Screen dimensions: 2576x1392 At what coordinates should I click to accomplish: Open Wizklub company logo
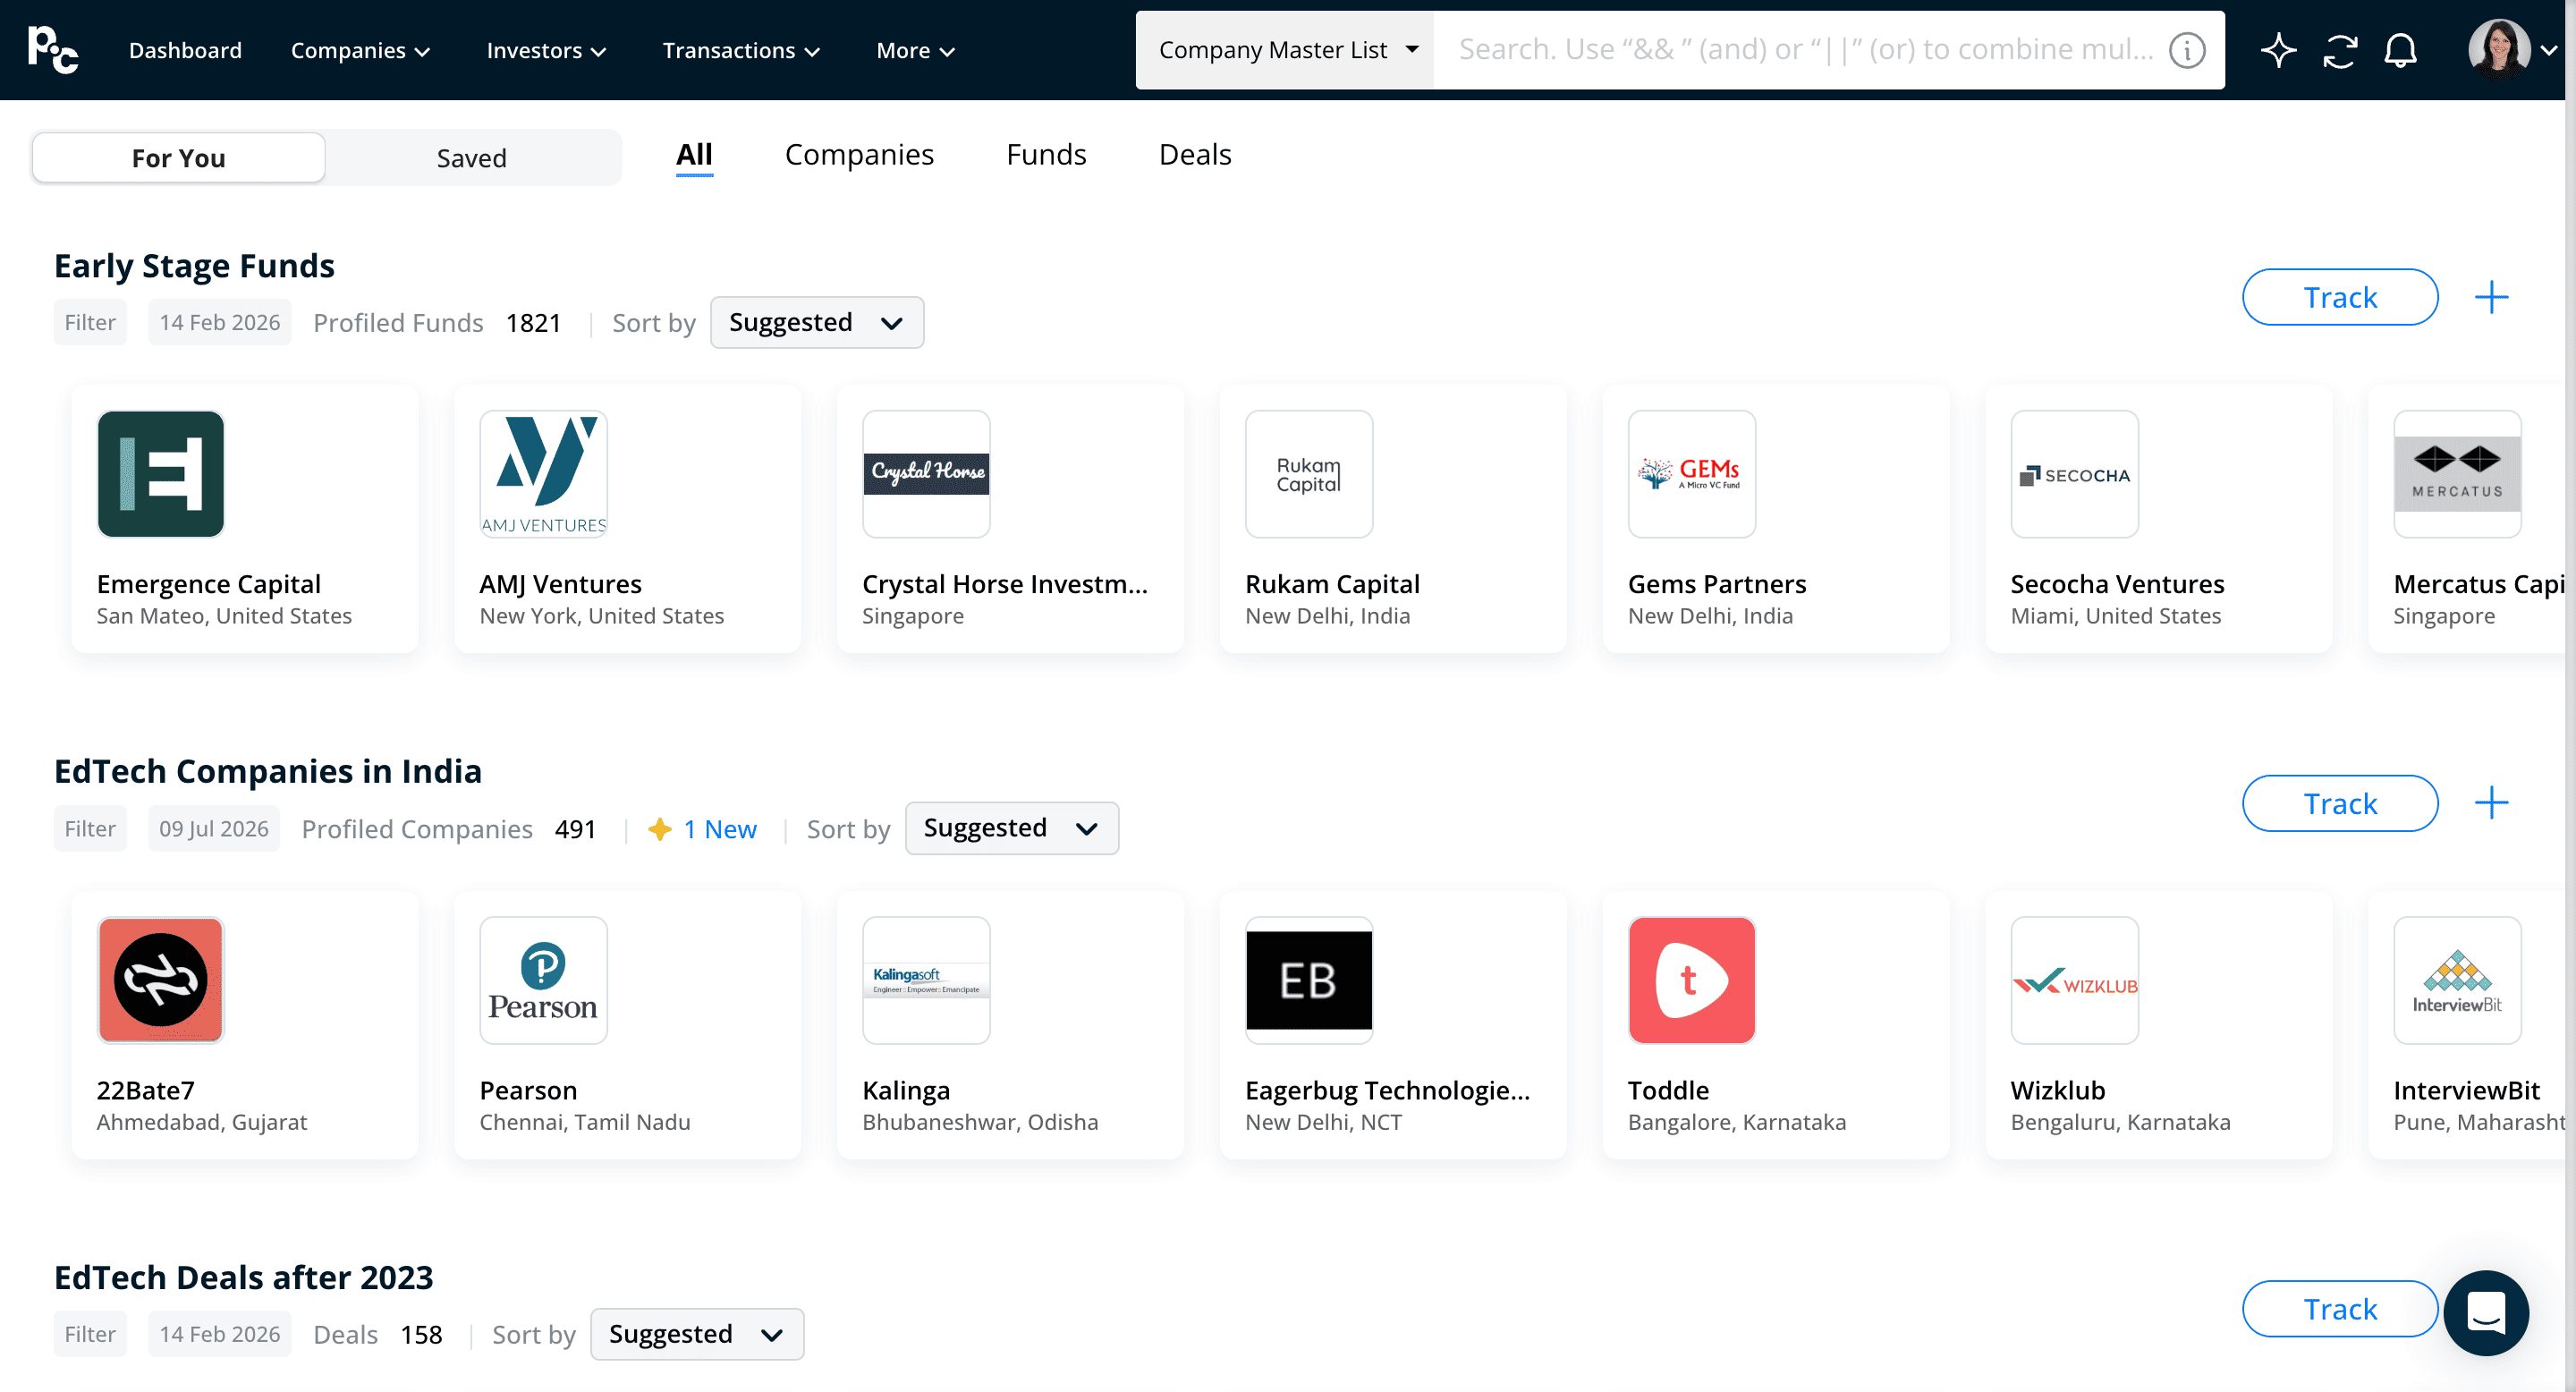pyautogui.click(x=2075, y=980)
